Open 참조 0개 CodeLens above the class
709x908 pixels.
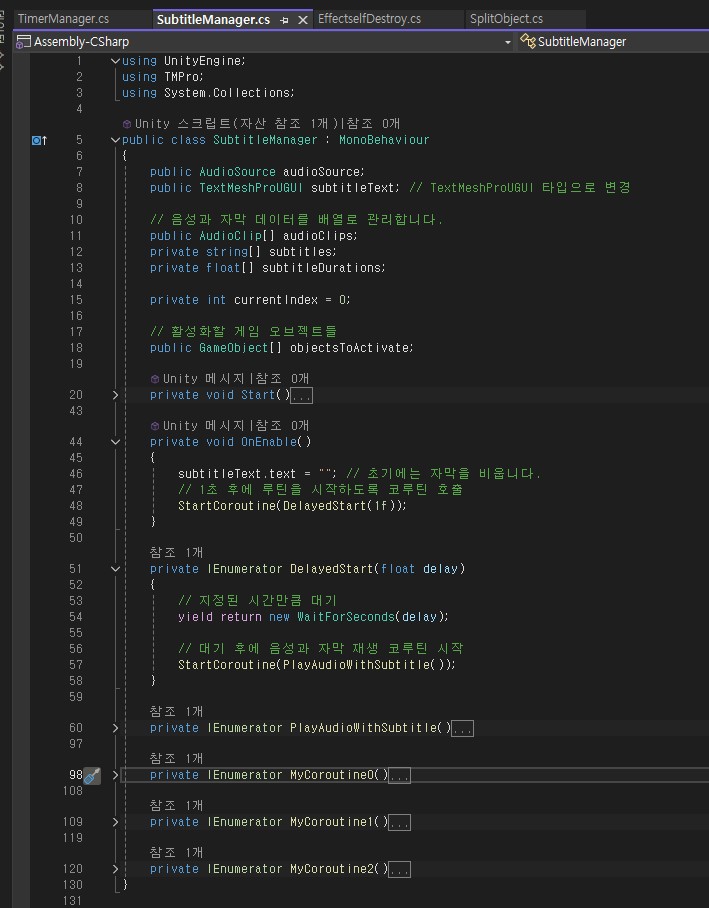tap(374, 123)
